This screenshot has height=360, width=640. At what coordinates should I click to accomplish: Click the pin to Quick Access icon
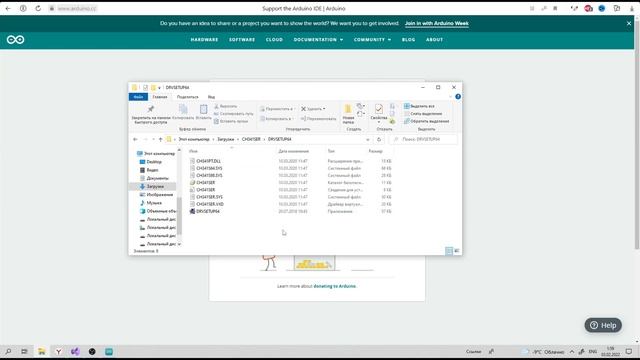click(151, 109)
